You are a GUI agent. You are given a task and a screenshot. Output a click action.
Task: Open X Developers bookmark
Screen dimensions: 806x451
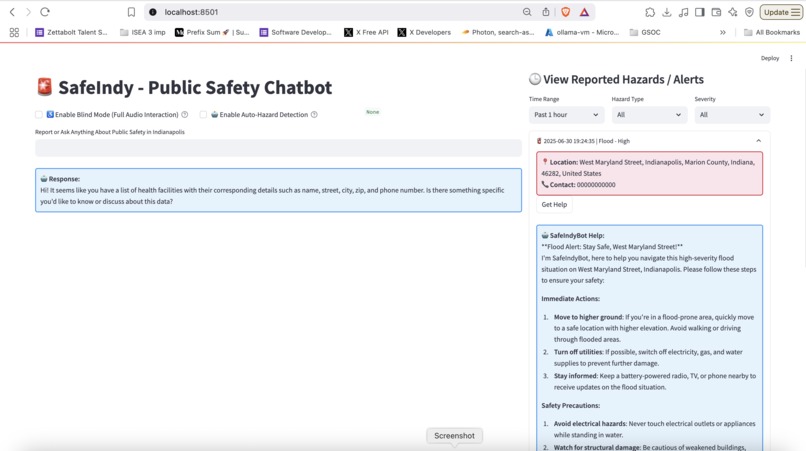(x=424, y=32)
